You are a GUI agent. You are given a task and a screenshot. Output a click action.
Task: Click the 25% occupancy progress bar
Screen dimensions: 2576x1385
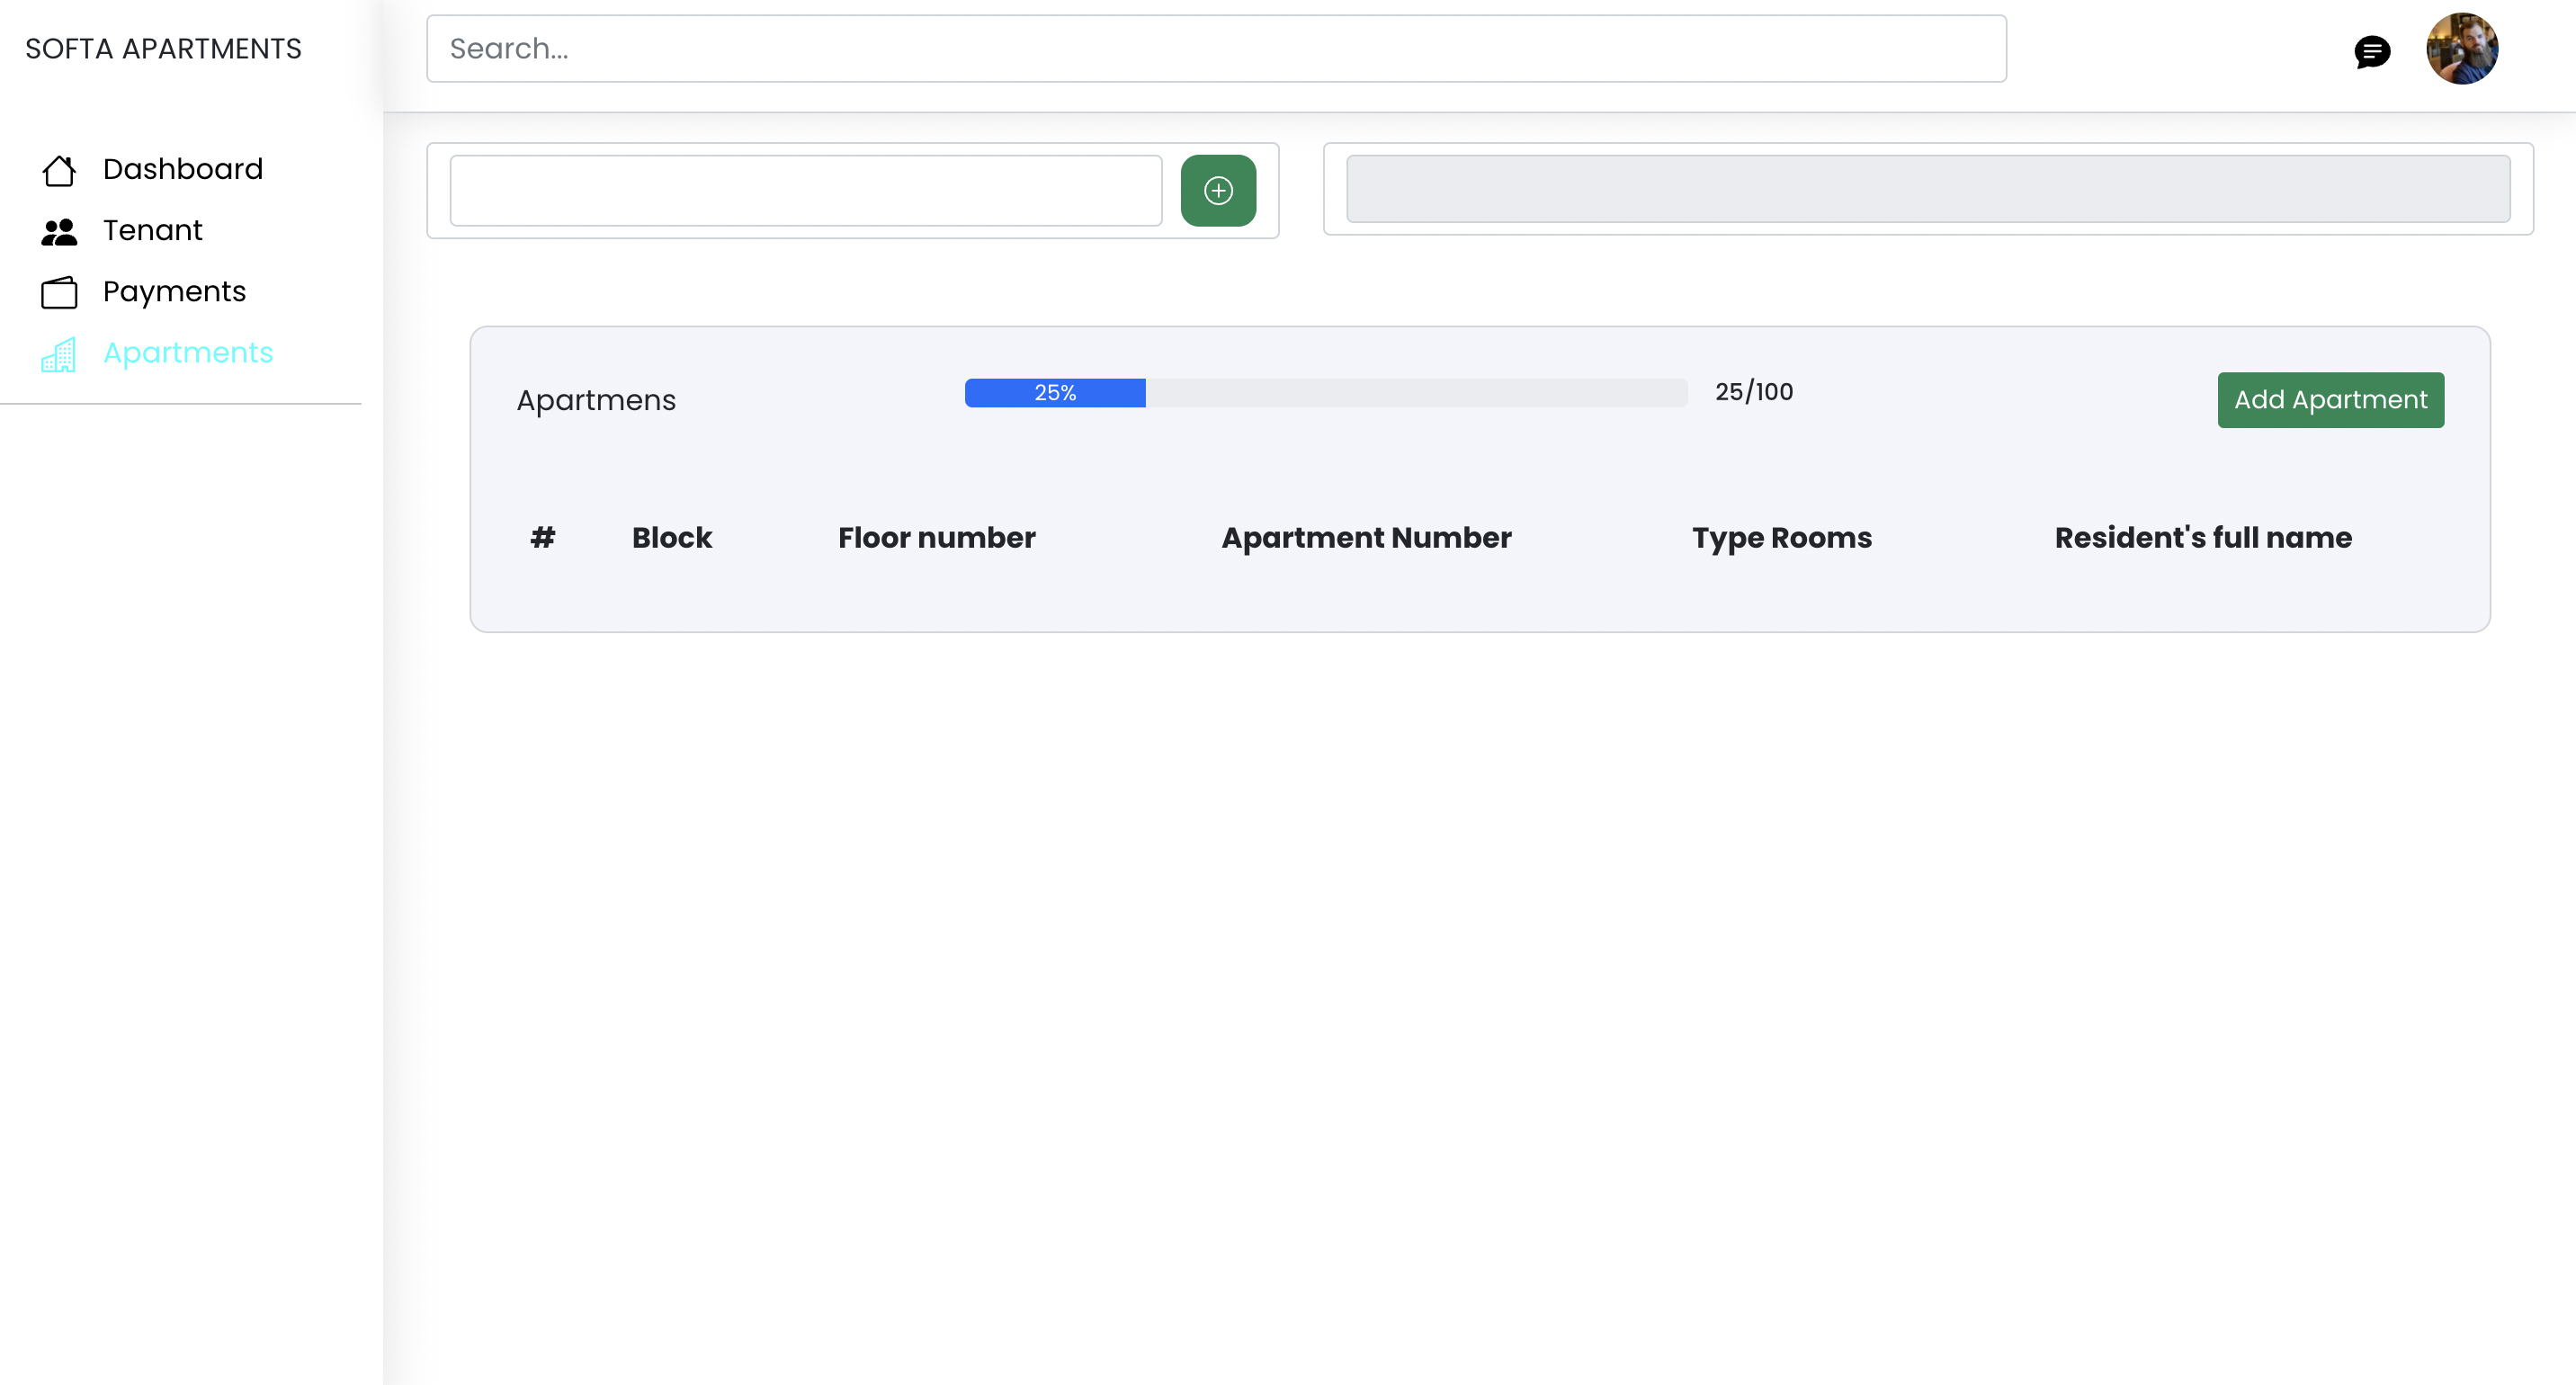pos(1325,392)
